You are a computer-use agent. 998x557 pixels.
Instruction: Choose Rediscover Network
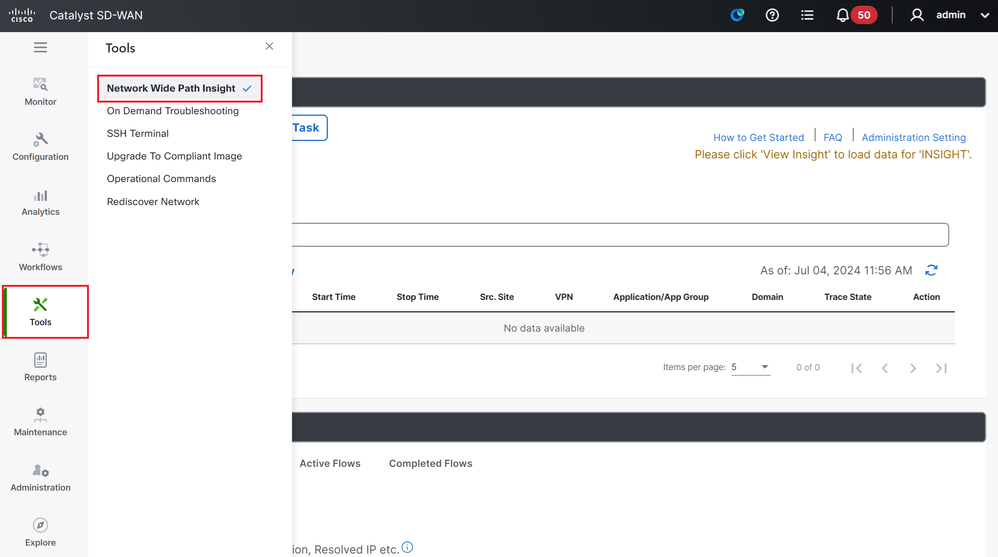point(153,202)
